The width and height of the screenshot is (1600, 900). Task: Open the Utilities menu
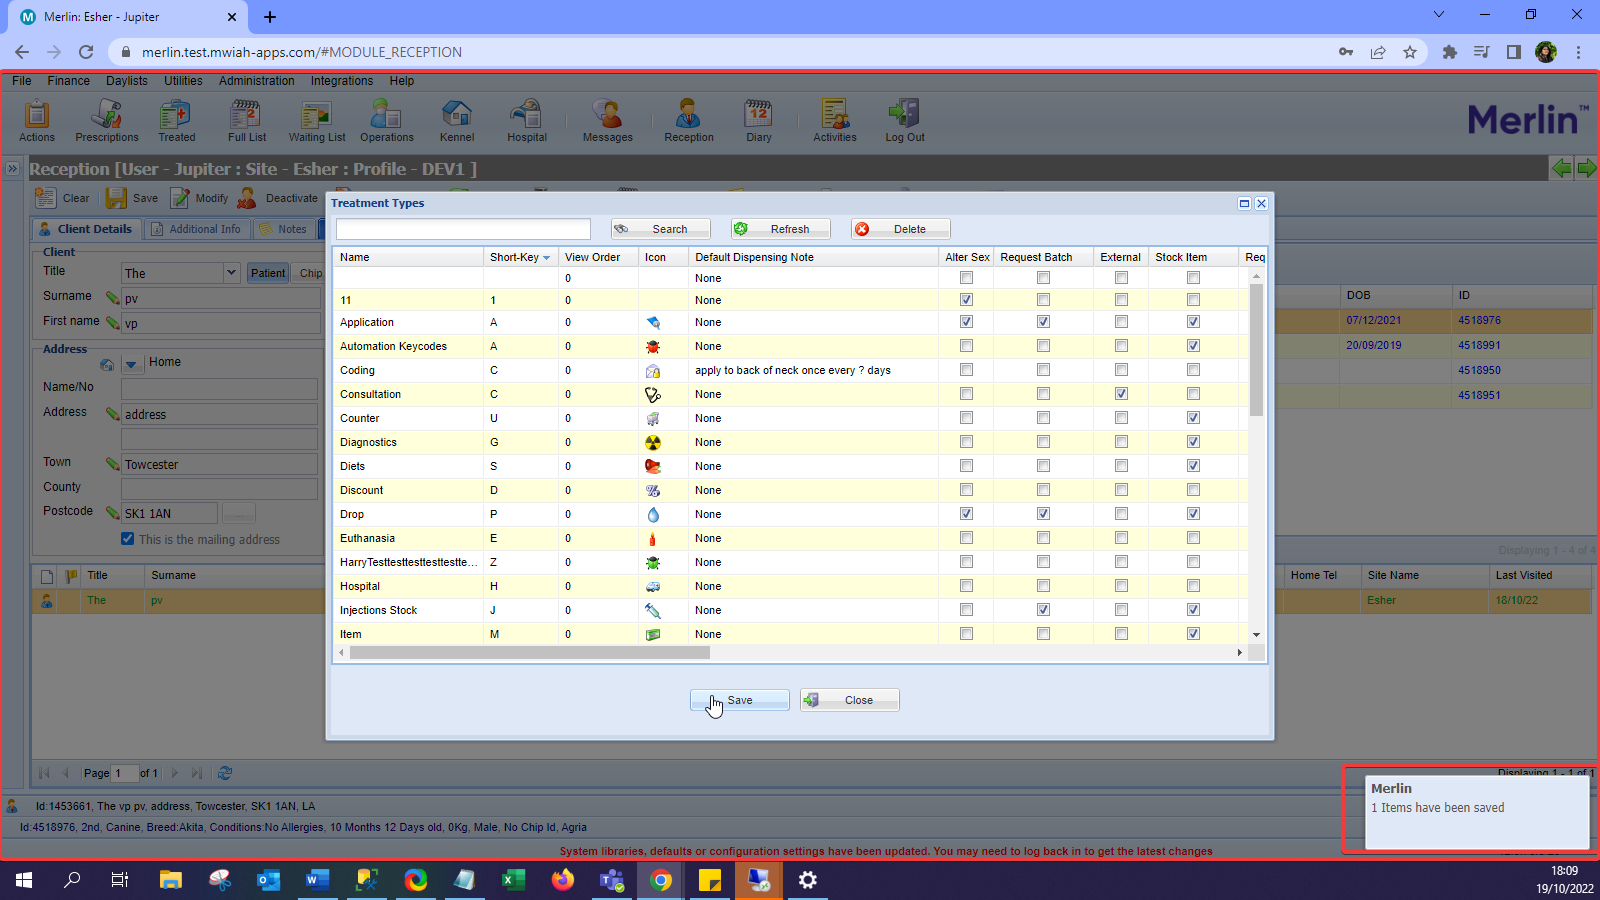(183, 81)
